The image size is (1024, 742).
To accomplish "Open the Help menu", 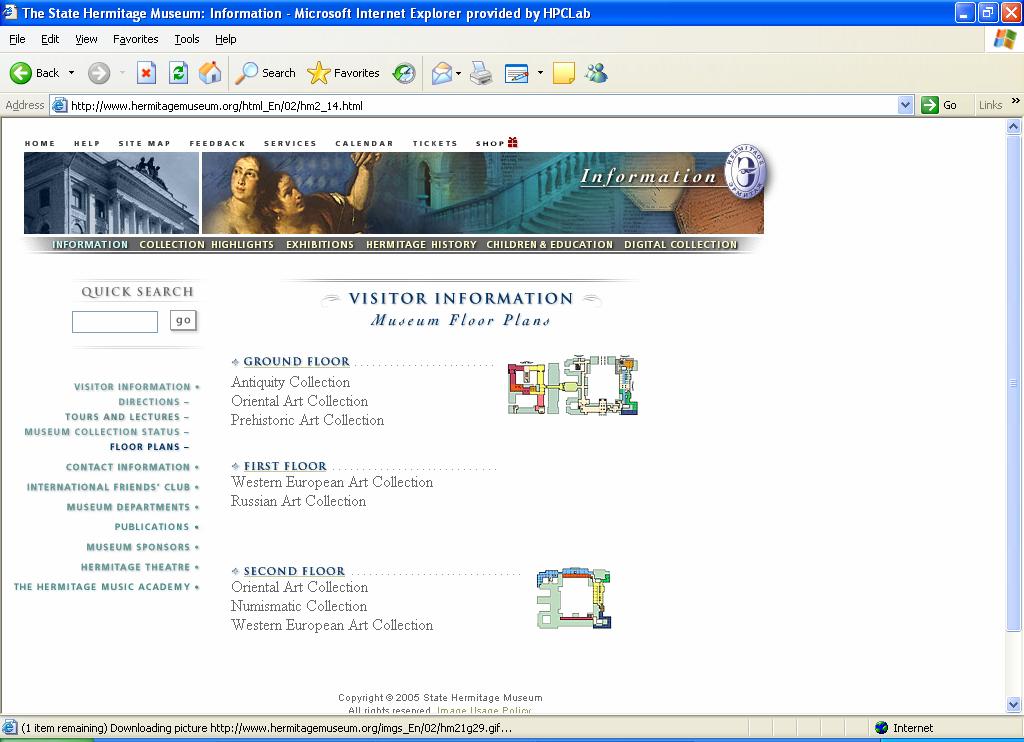I will (225, 39).
